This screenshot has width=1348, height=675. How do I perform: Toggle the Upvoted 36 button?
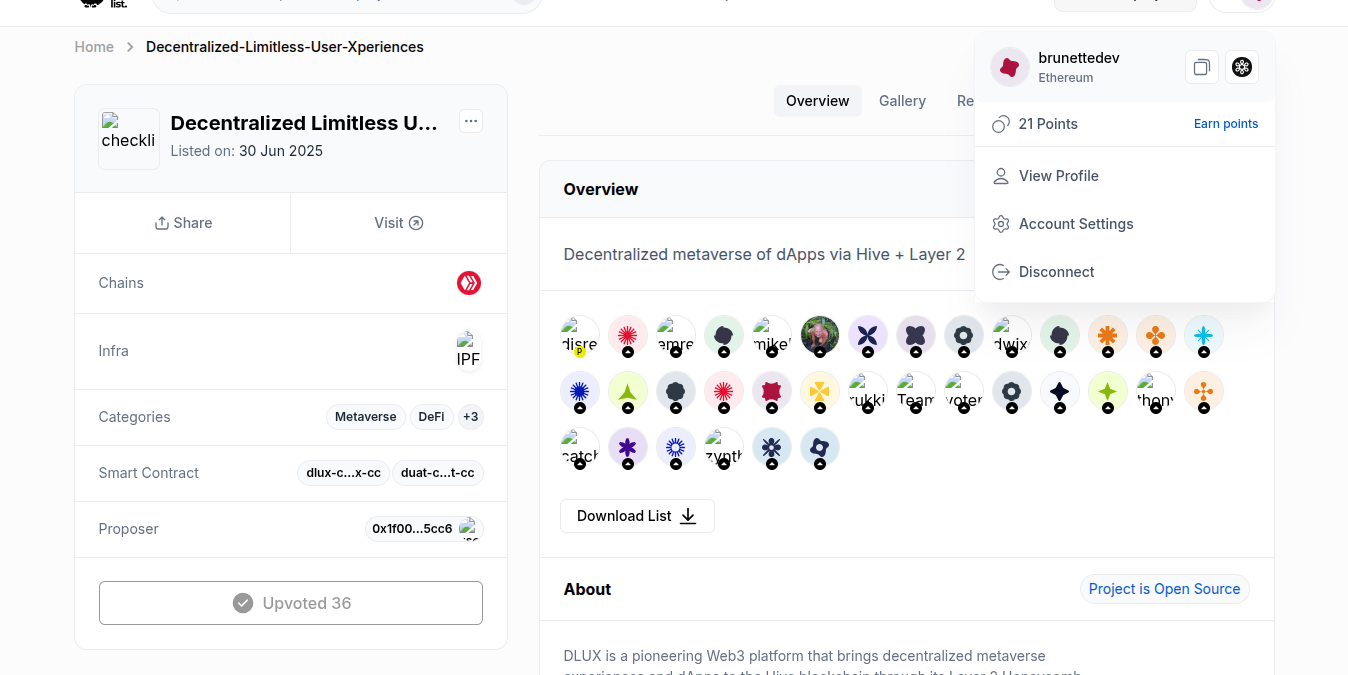(x=291, y=603)
